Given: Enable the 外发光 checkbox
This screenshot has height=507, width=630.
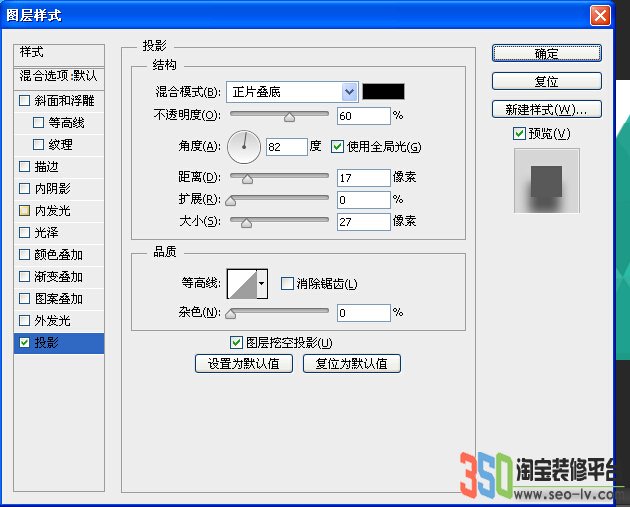Looking at the screenshot, I should pyautogui.click(x=25, y=321).
